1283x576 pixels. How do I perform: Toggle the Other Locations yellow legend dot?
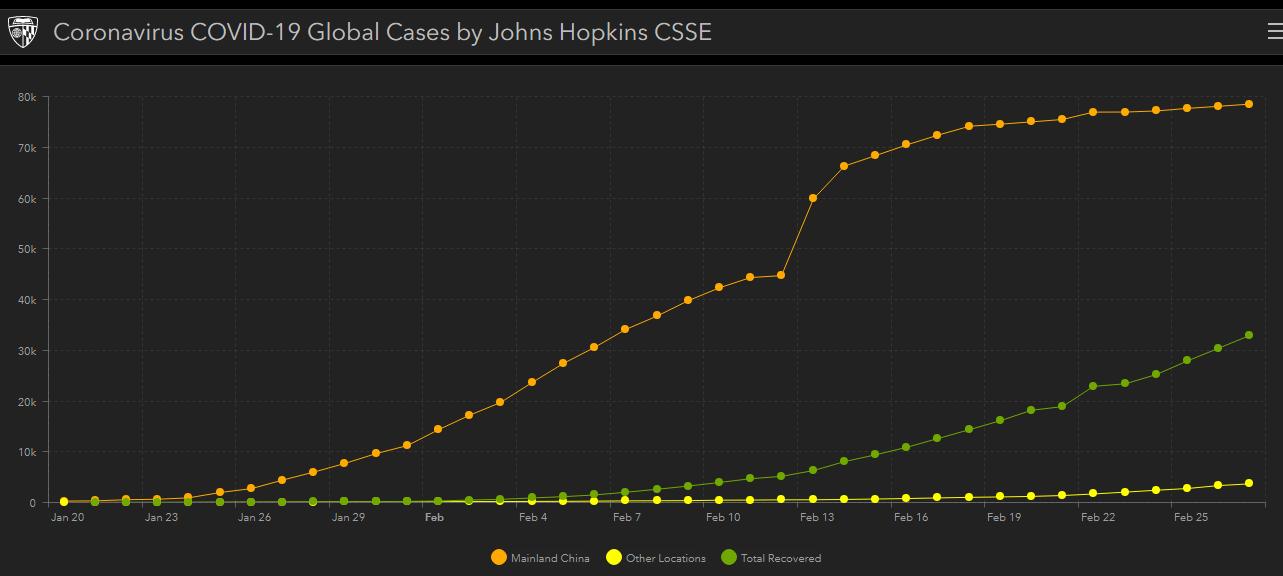tap(614, 558)
